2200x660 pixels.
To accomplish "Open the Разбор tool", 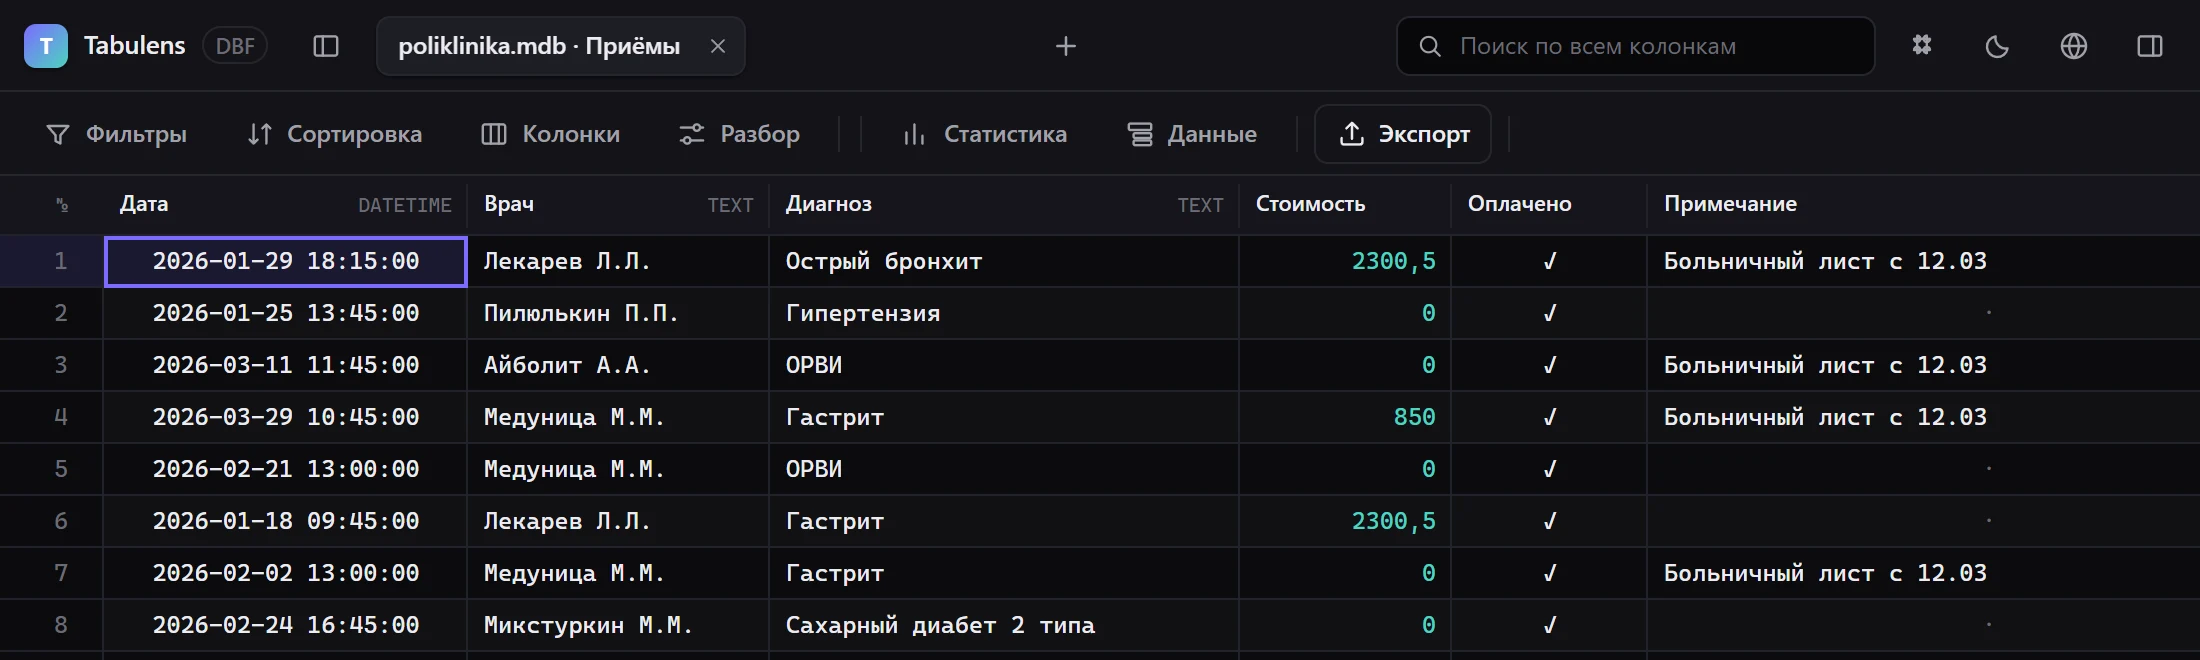I will [x=740, y=134].
